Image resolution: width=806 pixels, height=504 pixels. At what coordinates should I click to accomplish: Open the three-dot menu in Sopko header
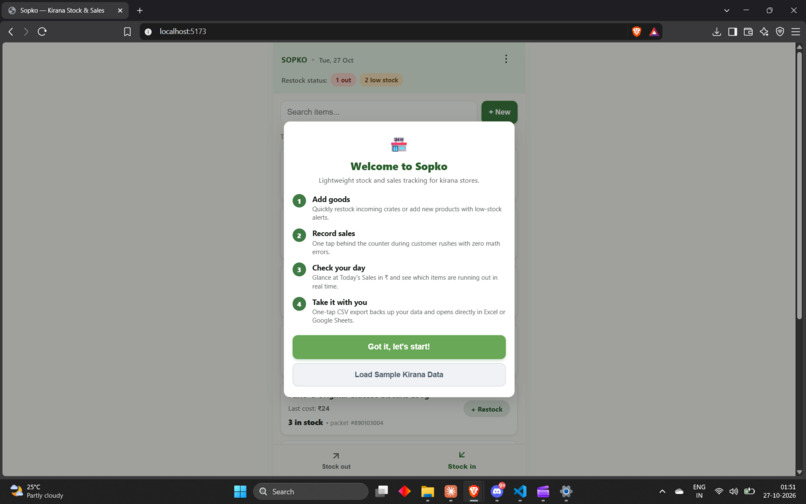(x=506, y=59)
